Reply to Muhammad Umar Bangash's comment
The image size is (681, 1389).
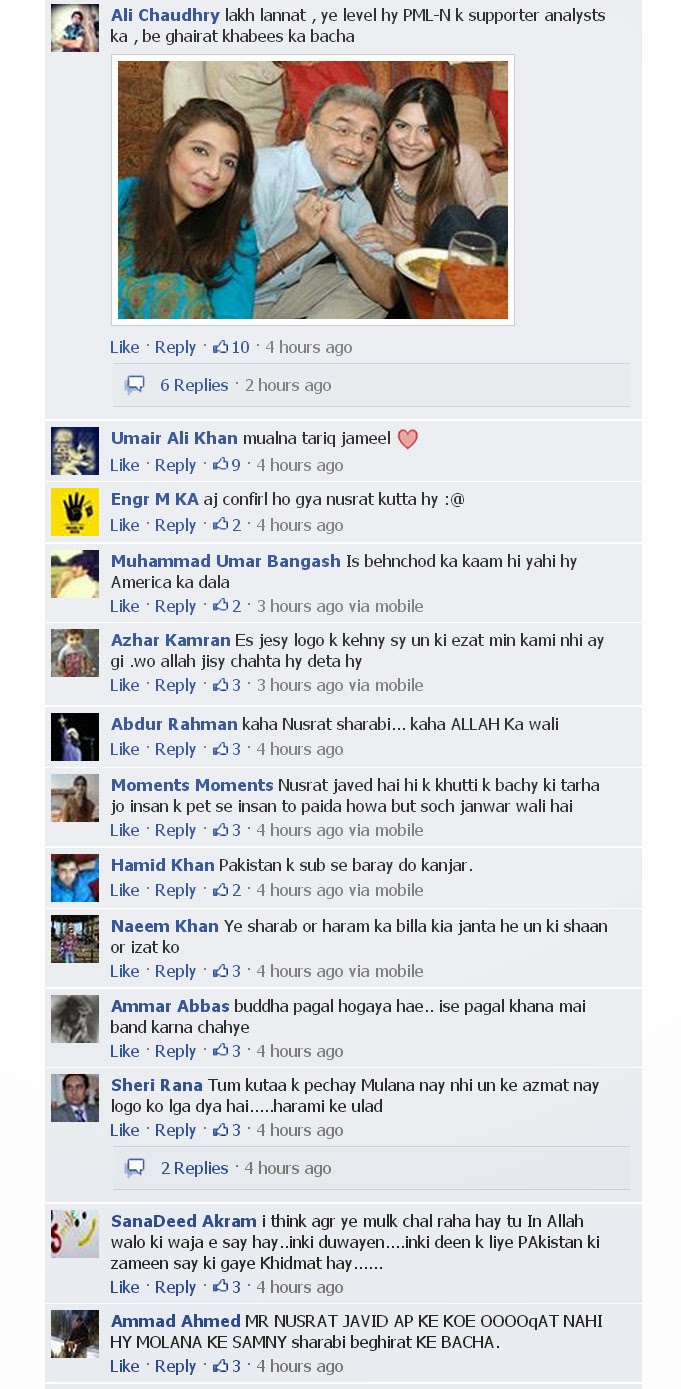(x=175, y=606)
